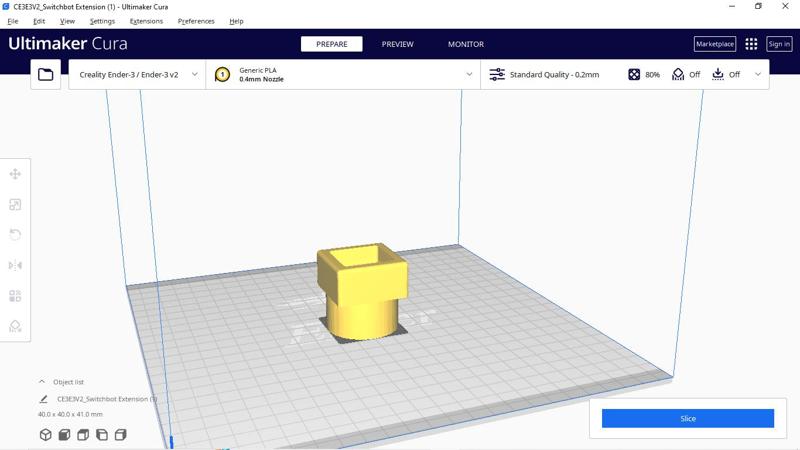Open the Edit menu
800x450 pixels.
coord(39,21)
